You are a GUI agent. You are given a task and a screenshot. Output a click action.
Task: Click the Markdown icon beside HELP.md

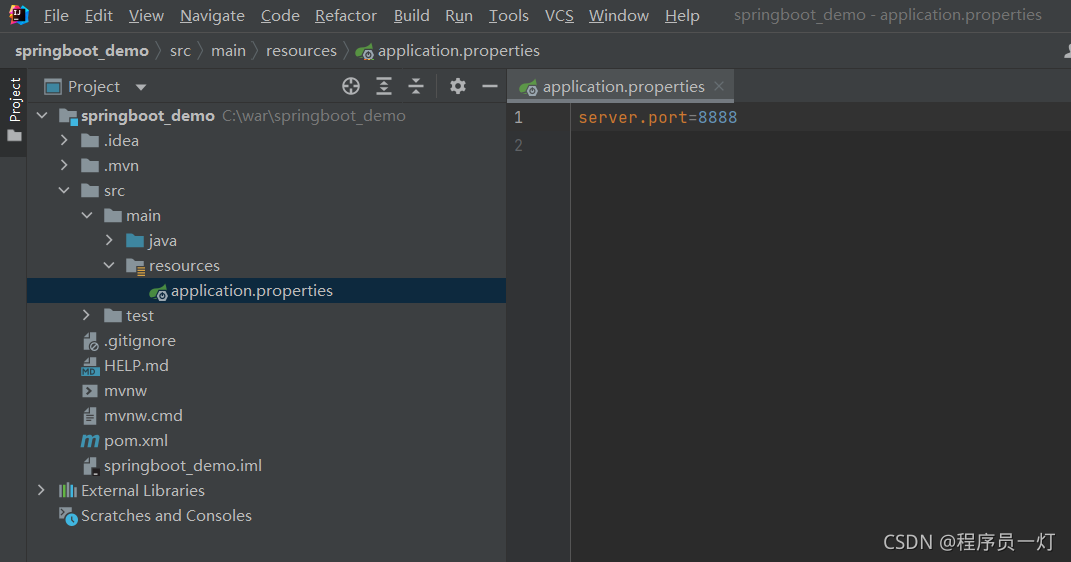(x=89, y=367)
